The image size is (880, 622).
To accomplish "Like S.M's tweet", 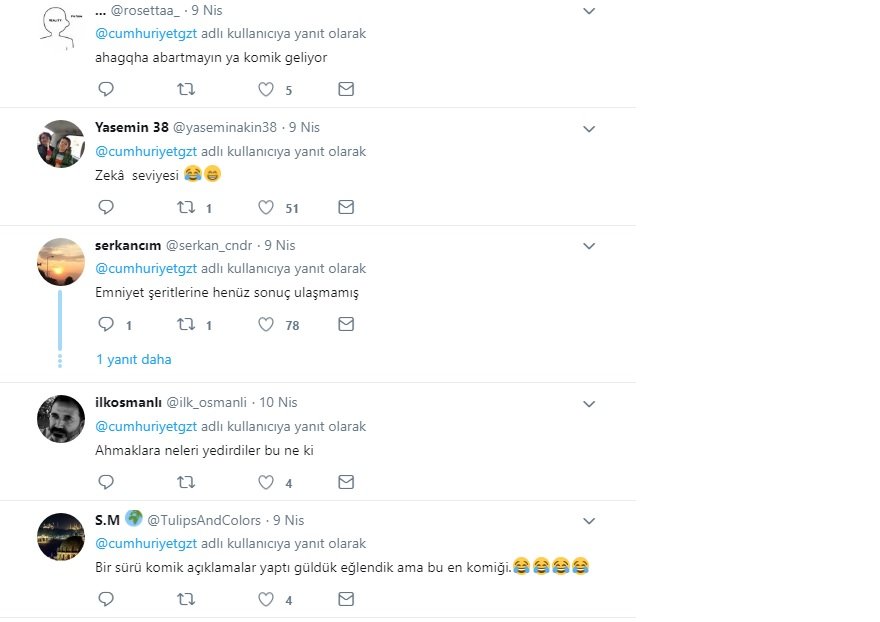I will click(x=266, y=600).
